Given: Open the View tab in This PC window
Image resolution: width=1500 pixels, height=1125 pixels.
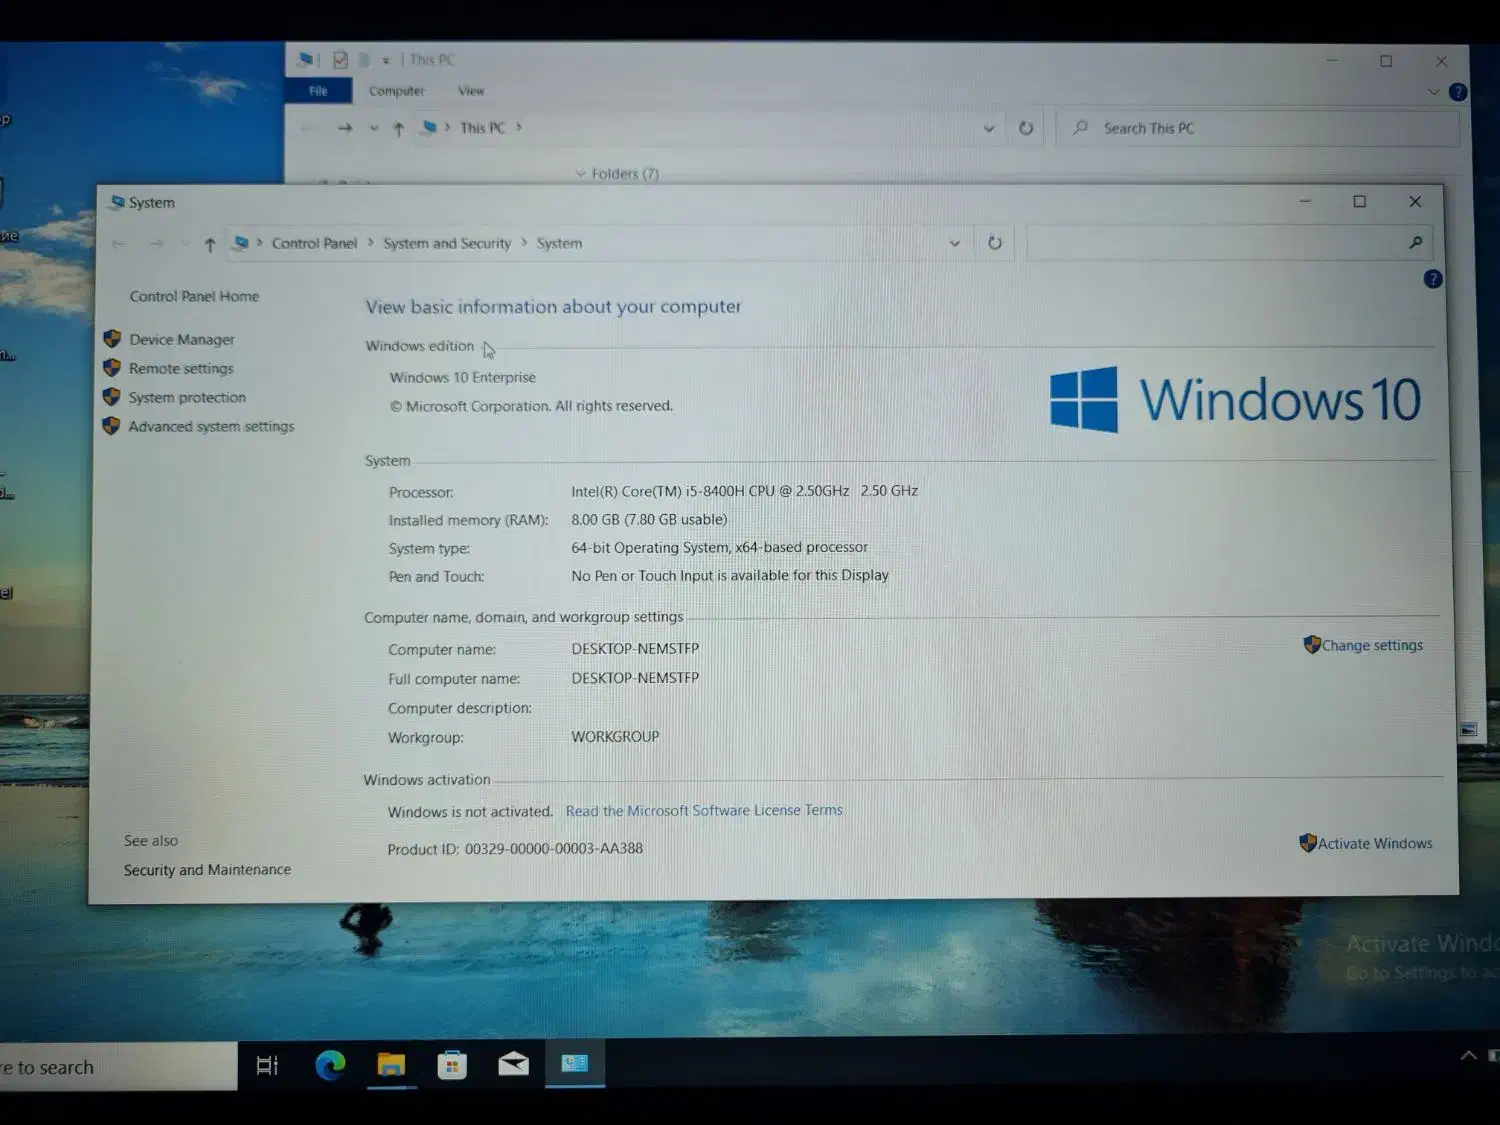Looking at the screenshot, I should coord(471,91).
